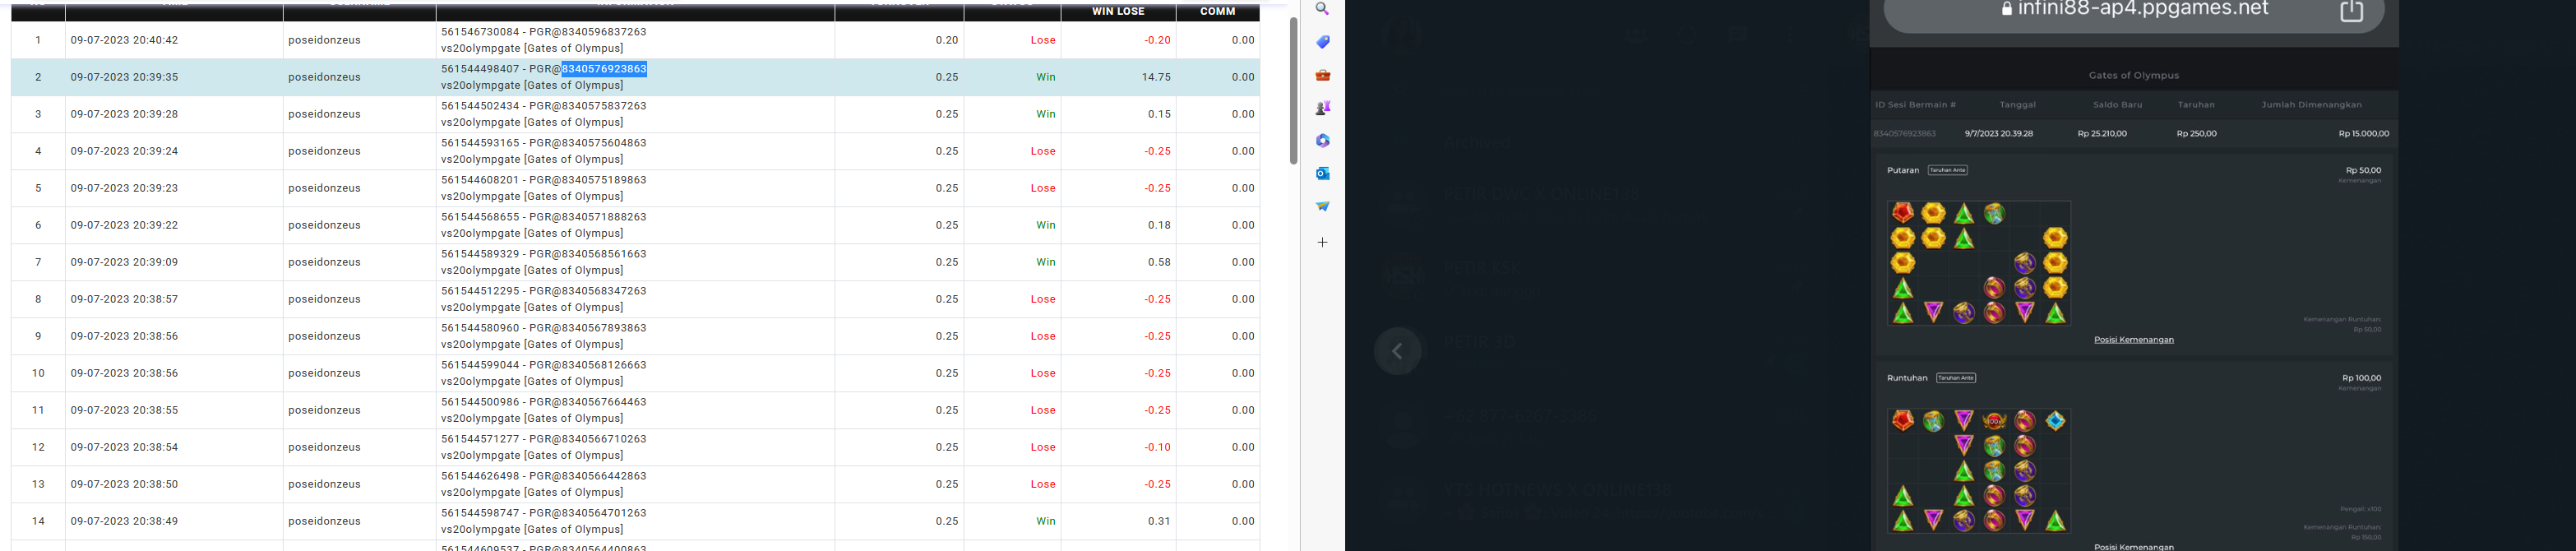Viewport: 2576px width, 551px height.
Task: Click the -0.10 amount in row 12
Action: click(1158, 447)
